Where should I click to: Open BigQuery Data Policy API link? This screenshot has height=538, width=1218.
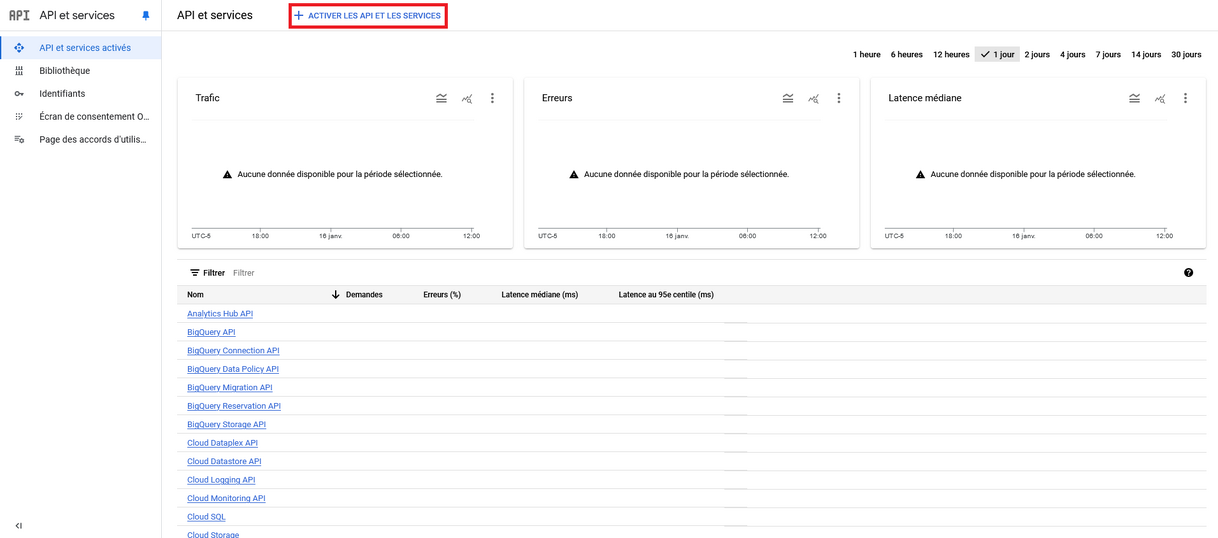(233, 369)
